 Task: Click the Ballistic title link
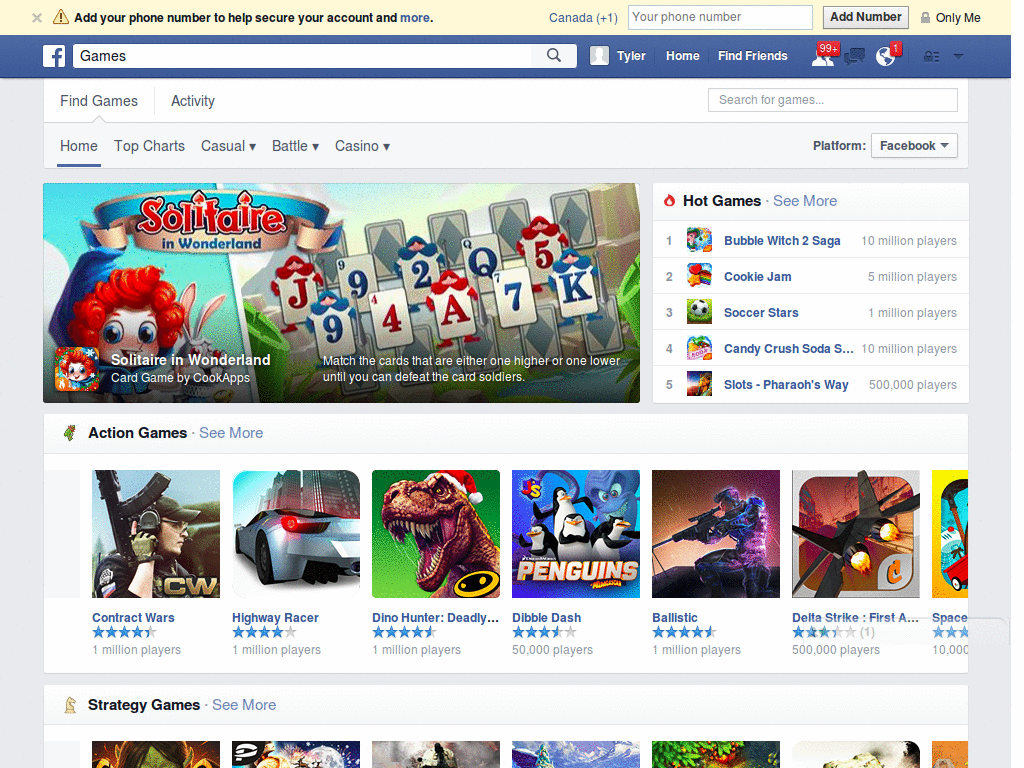[675, 618]
